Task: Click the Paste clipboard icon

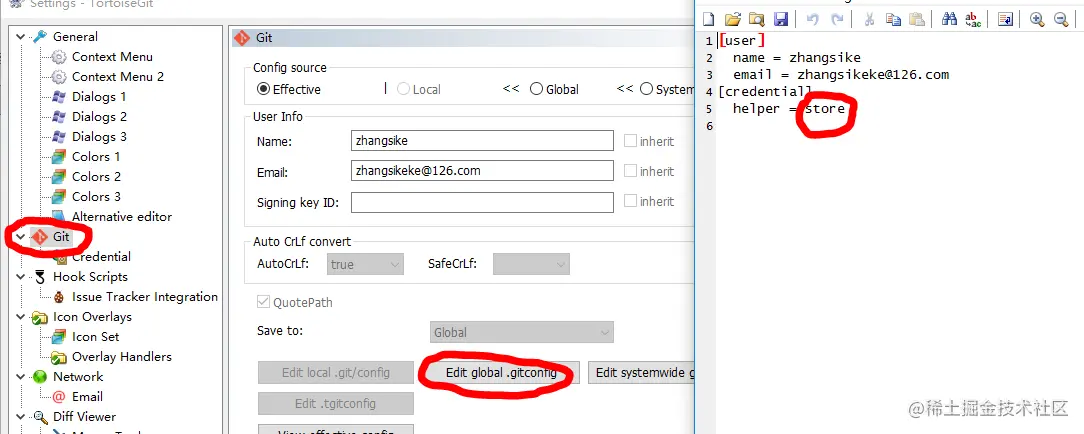Action: coord(917,19)
